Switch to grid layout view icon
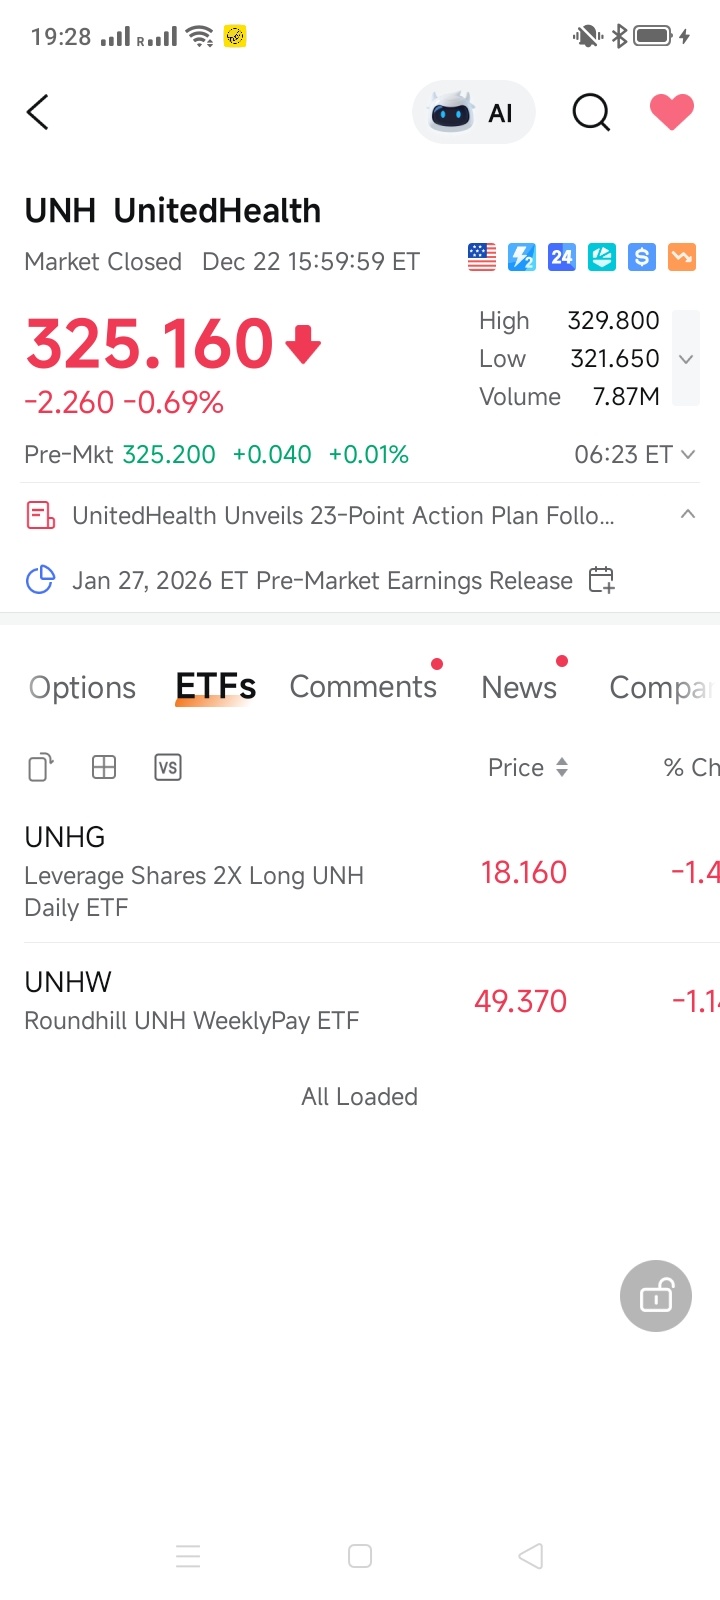 104,767
